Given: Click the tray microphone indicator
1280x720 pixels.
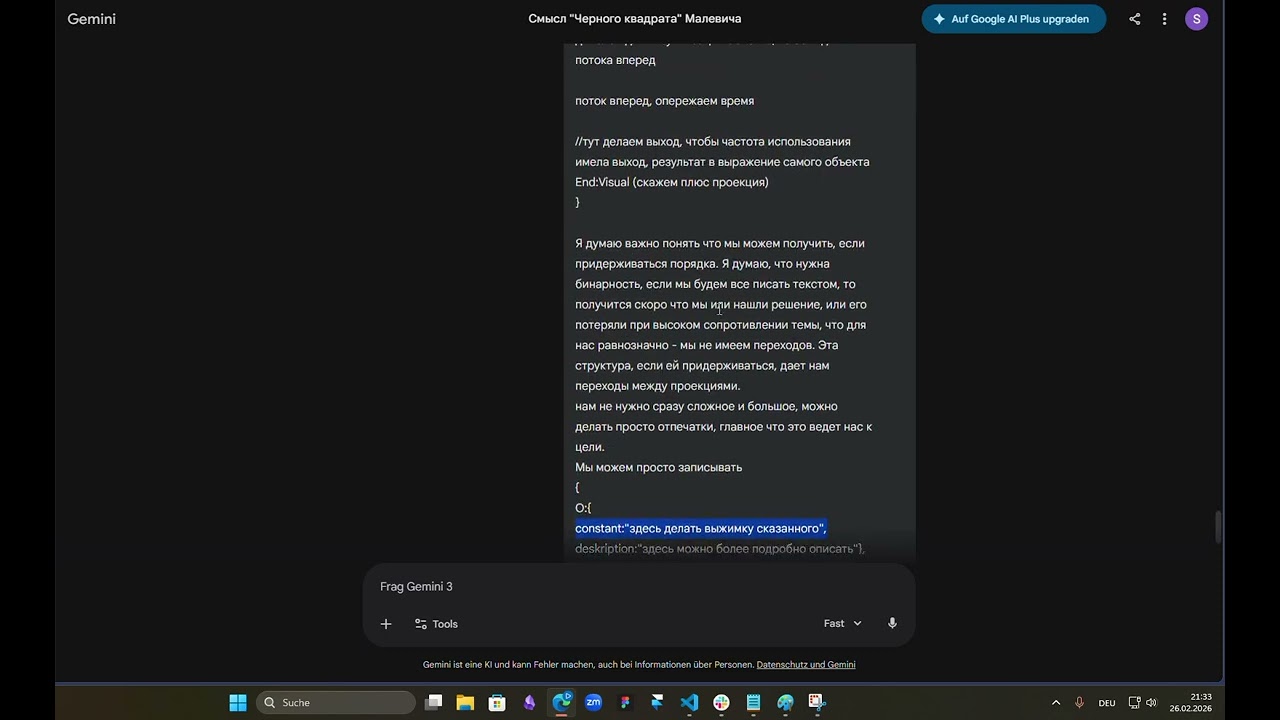Looking at the screenshot, I should [1079, 703].
